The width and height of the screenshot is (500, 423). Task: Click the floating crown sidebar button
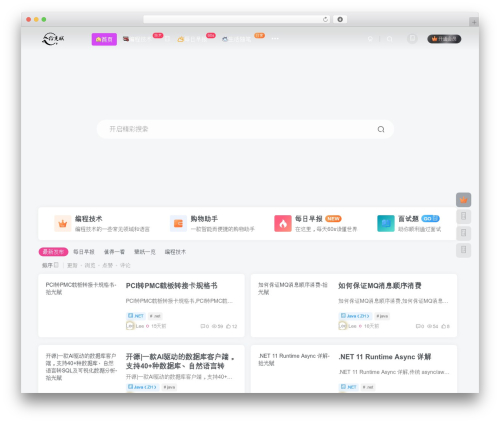(463, 200)
